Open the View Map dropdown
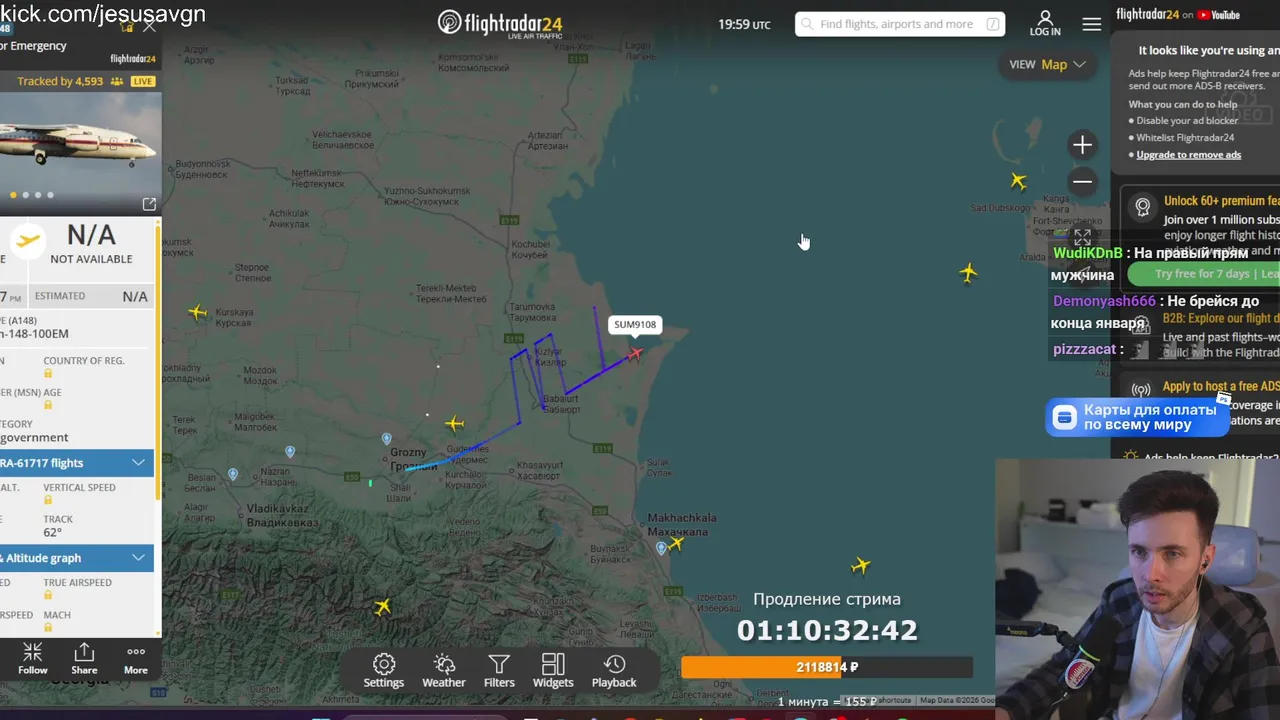This screenshot has height=720, width=1280. [x=1047, y=64]
